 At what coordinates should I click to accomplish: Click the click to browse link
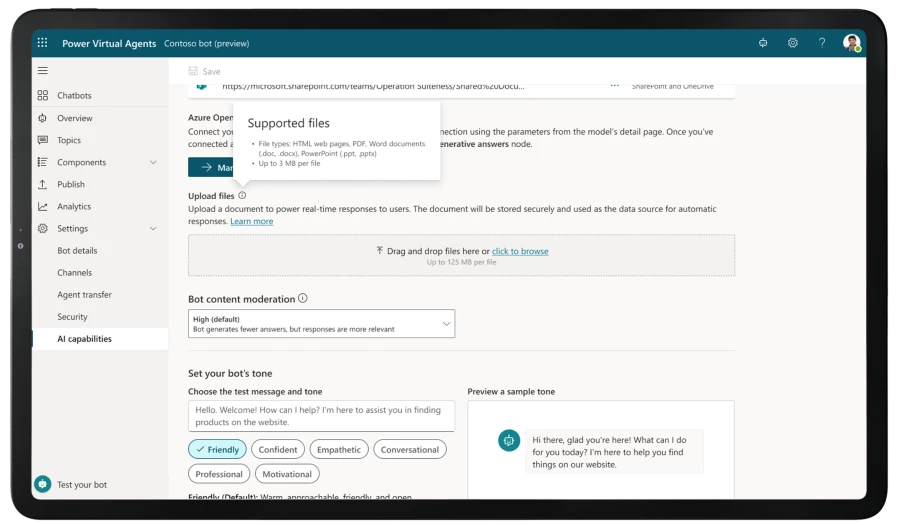tap(520, 251)
